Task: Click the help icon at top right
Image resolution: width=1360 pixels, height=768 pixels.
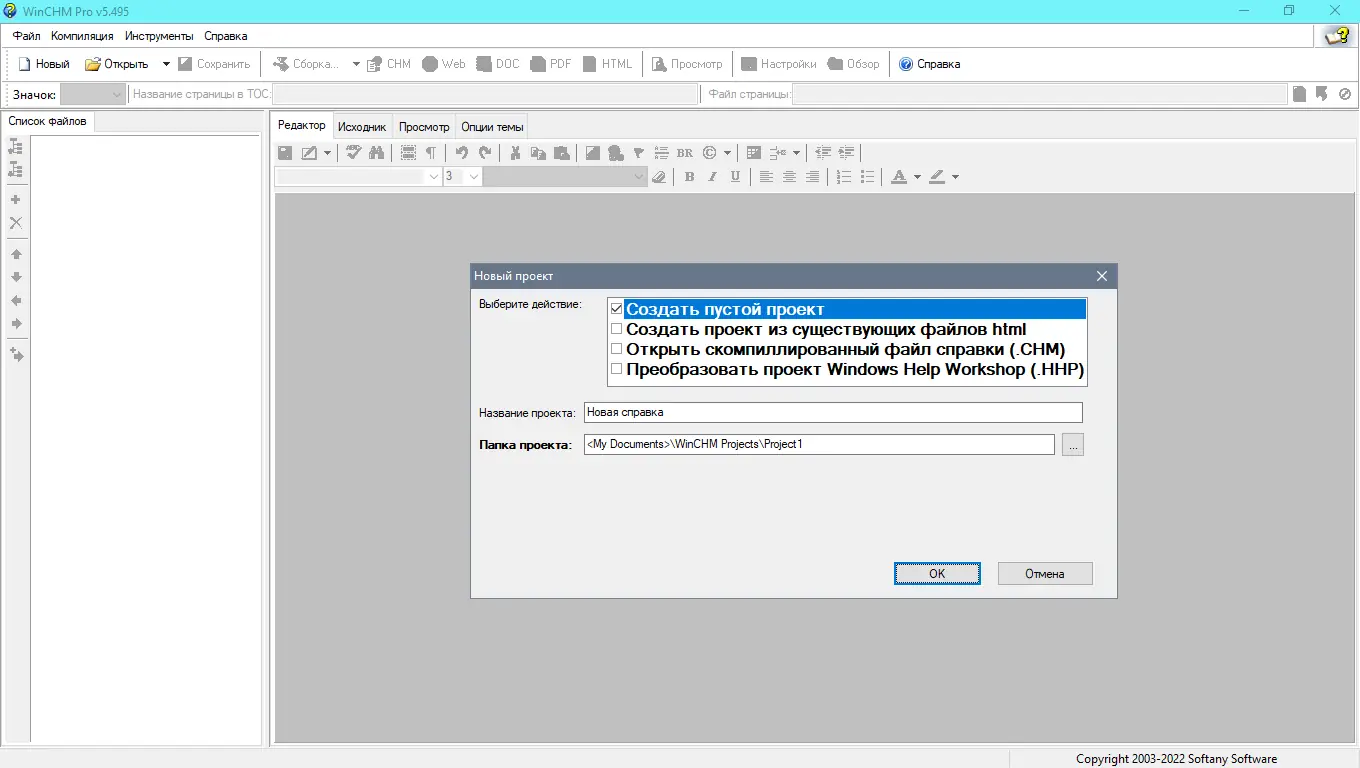Action: coord(1337,36)
